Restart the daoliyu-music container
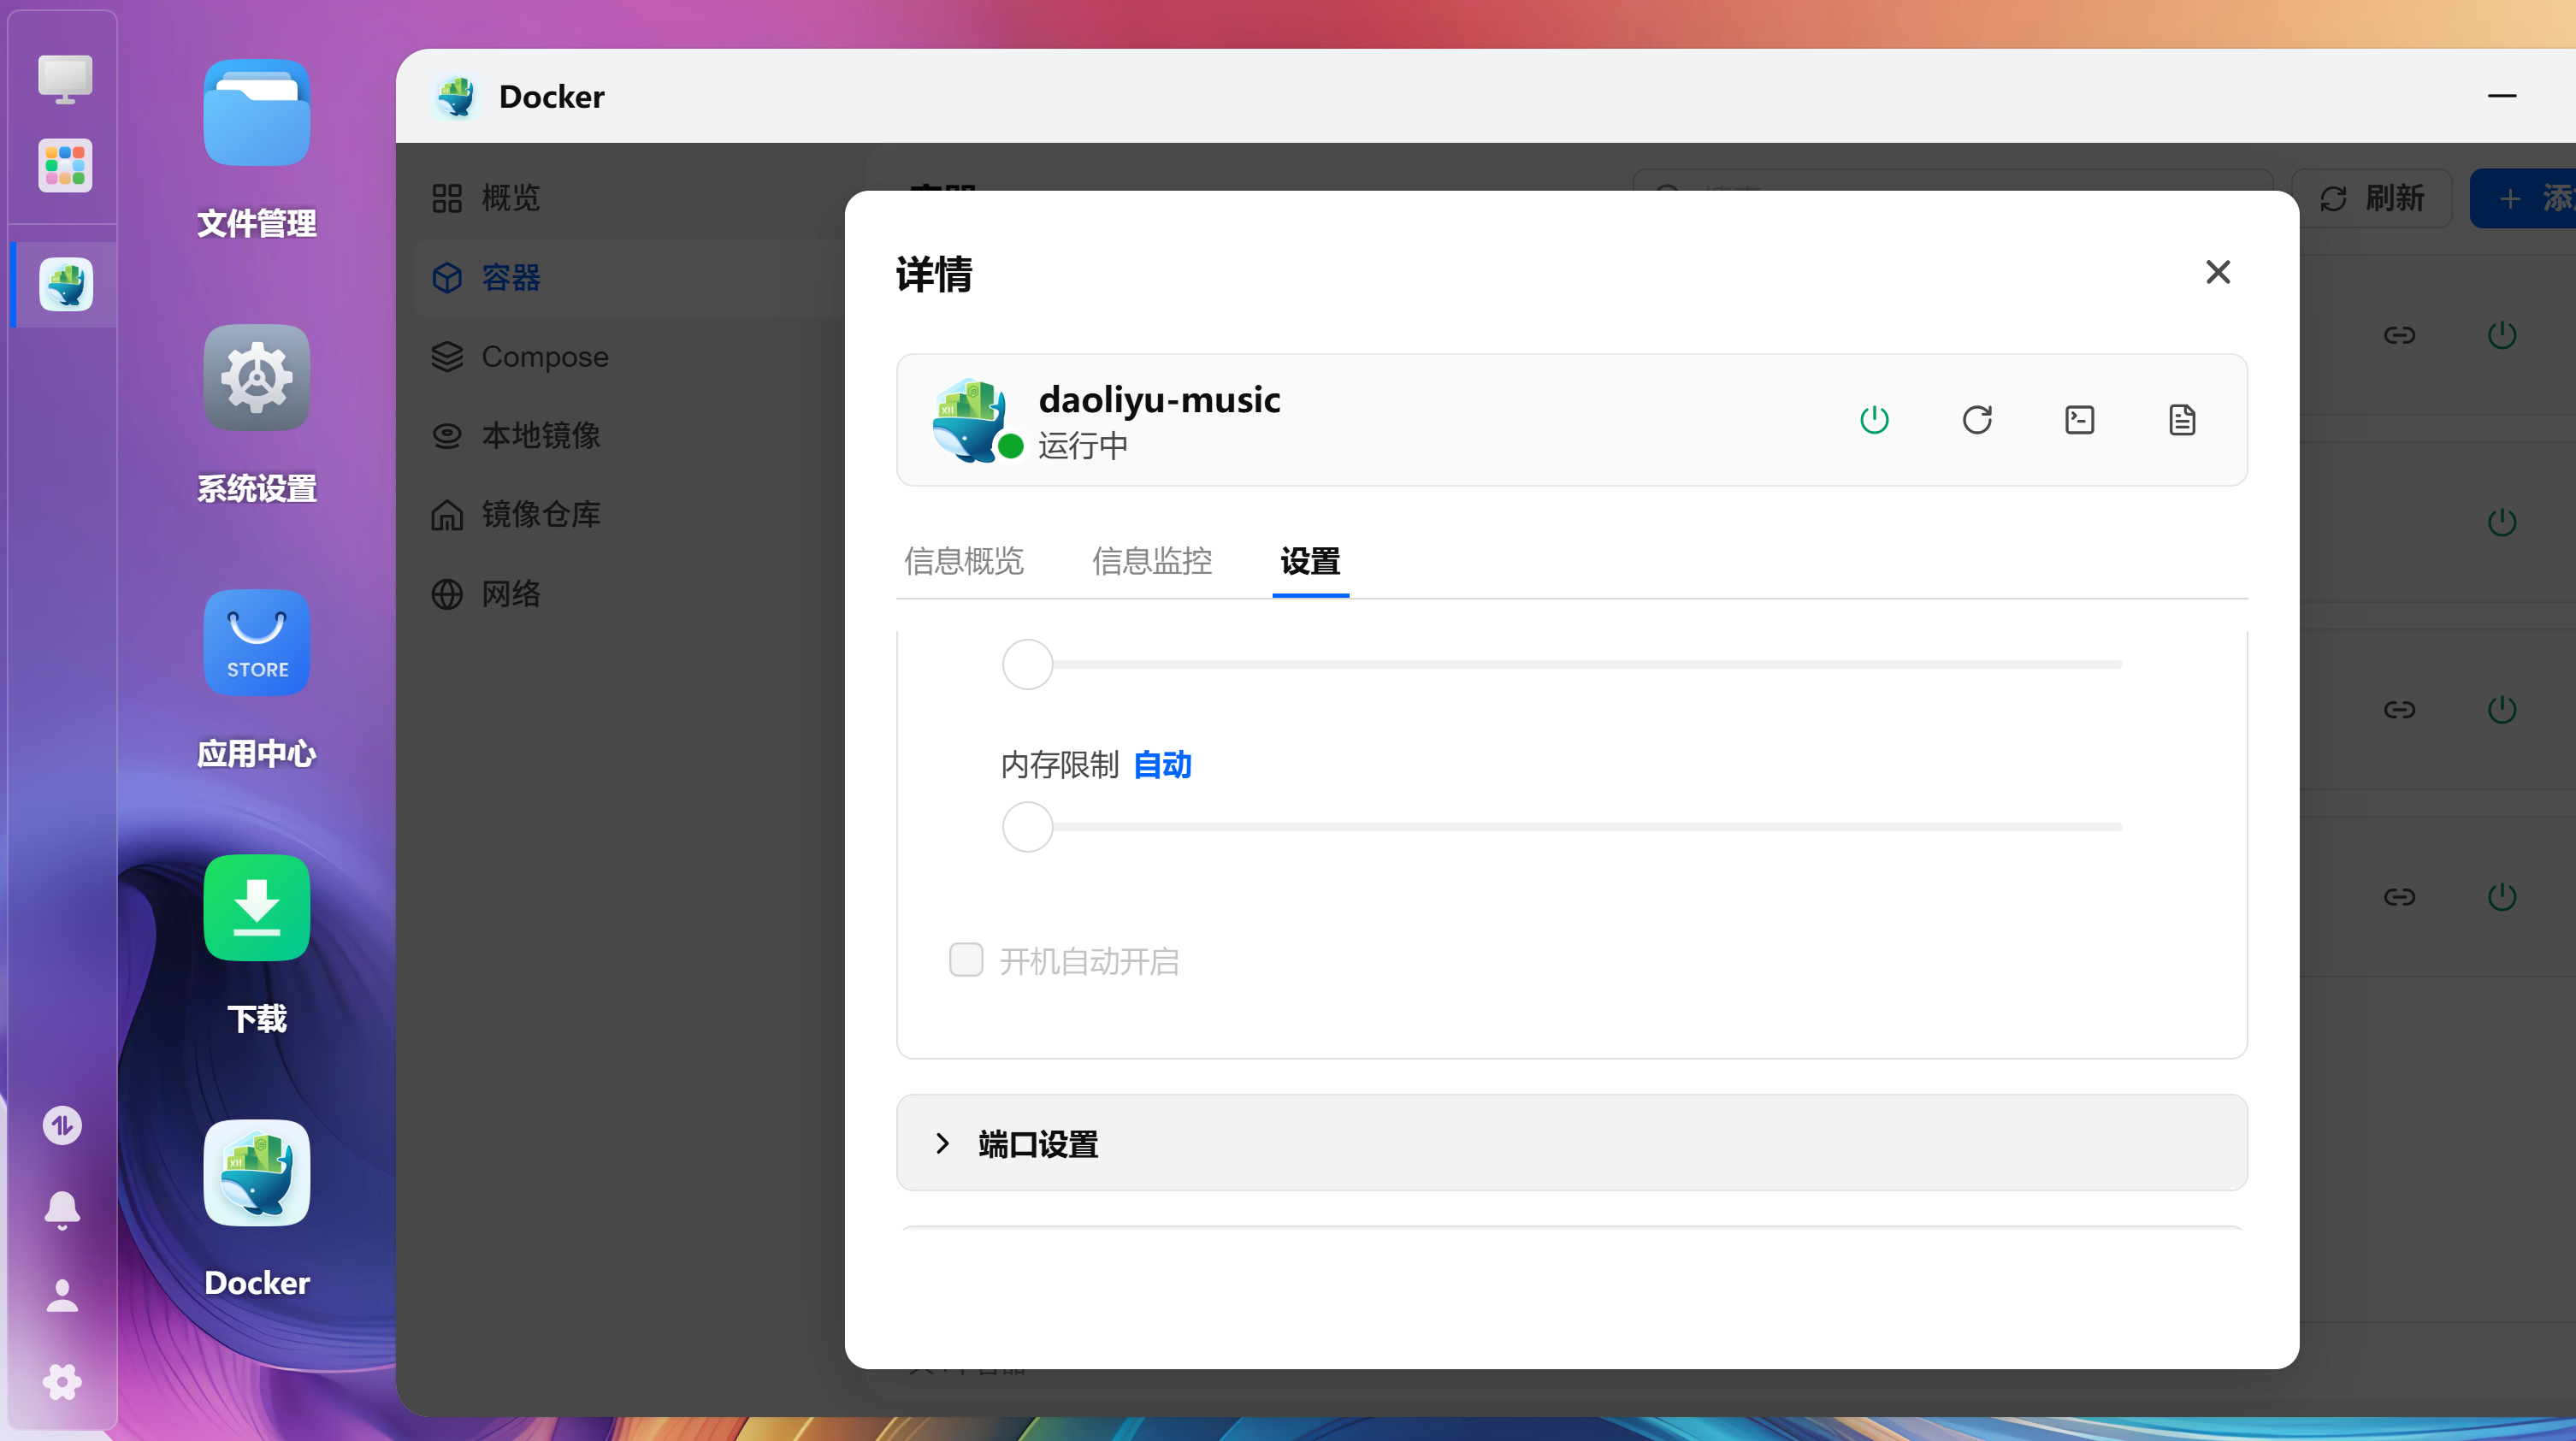This screenshot has height=1441, width=2576. 1978,420
